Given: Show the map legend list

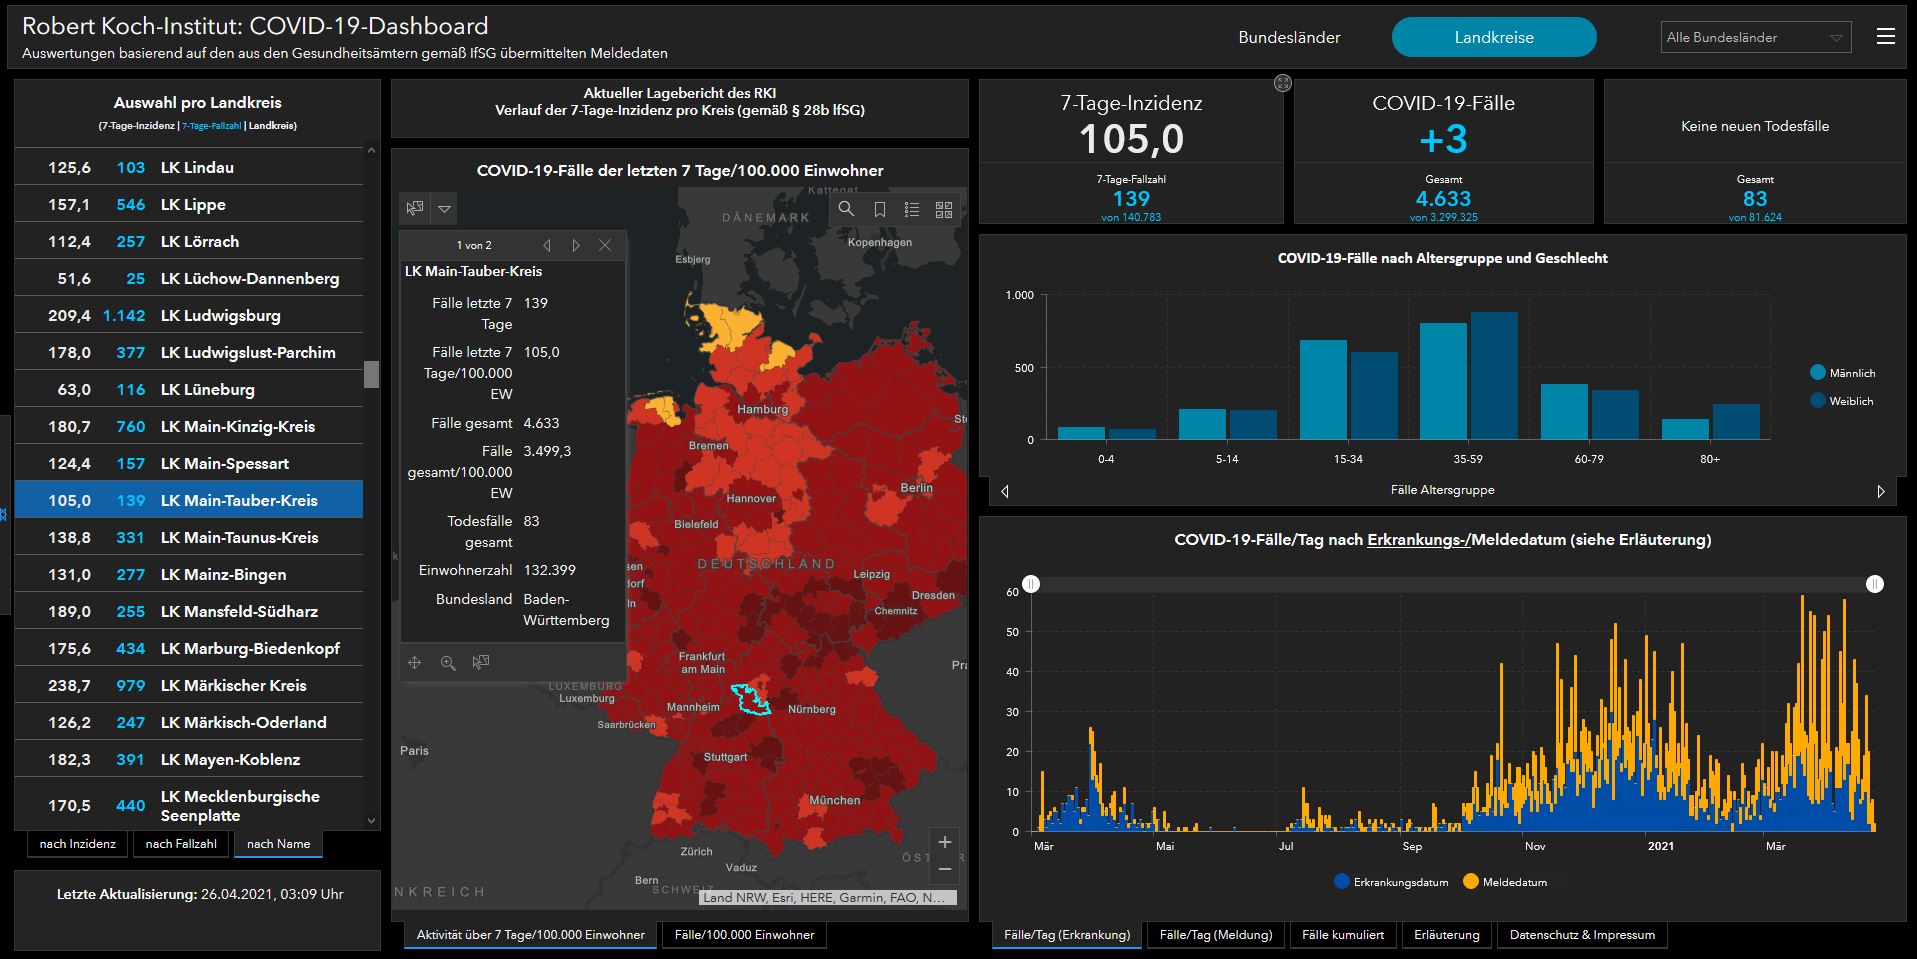Looking at the screenshot, I should pyautogui.click(x=911, y=209).
